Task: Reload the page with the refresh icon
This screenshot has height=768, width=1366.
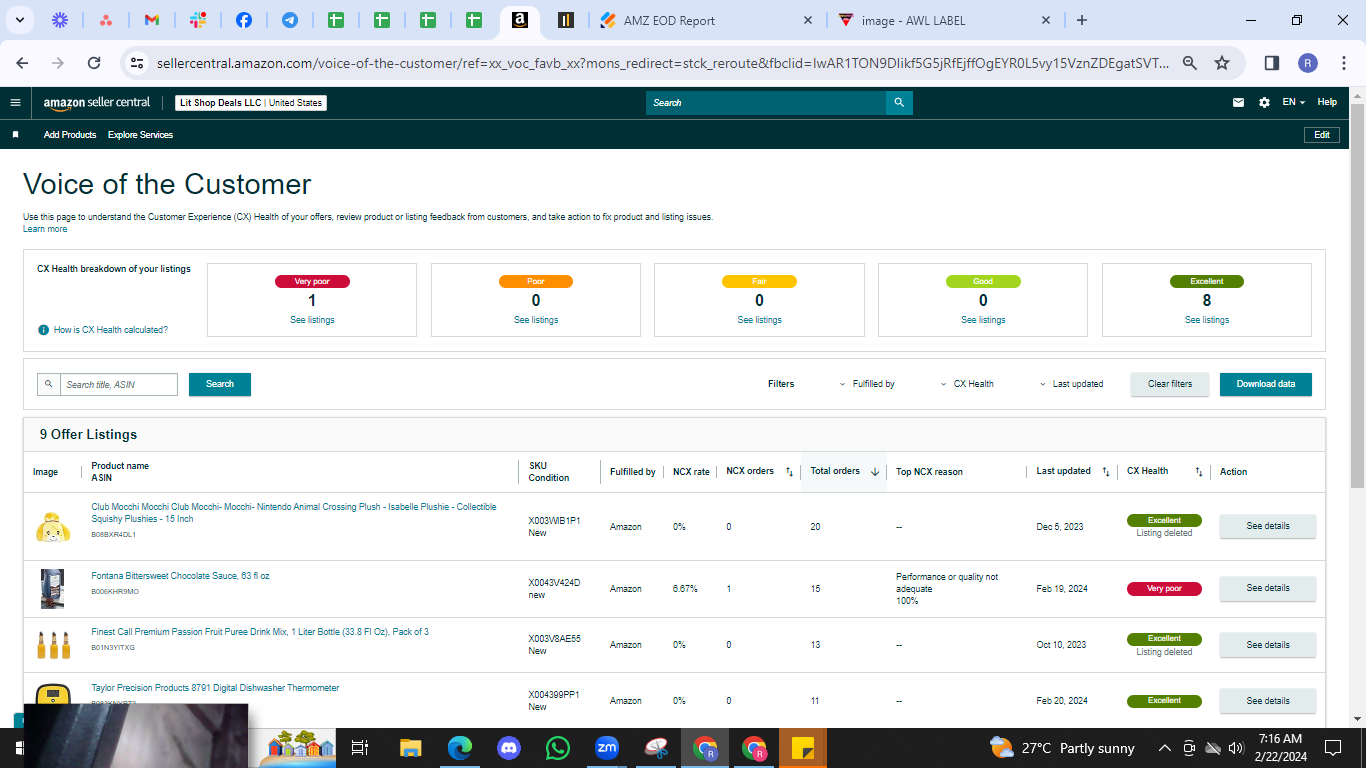Action: coord(94,63)
